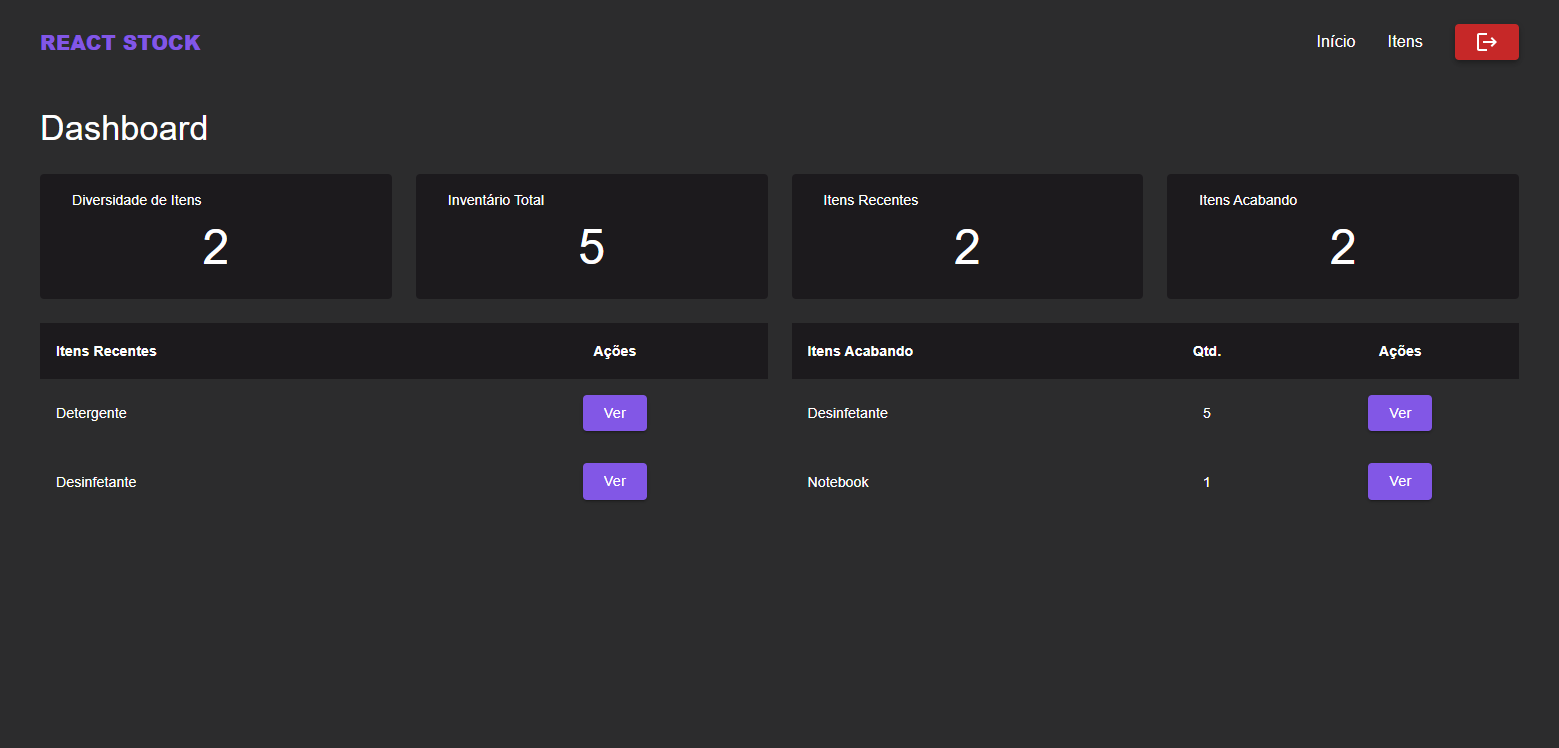Click the Qtd. column header
Image resolution: width=1559 pixels, height=748 pixels.
coord(1206,351)
